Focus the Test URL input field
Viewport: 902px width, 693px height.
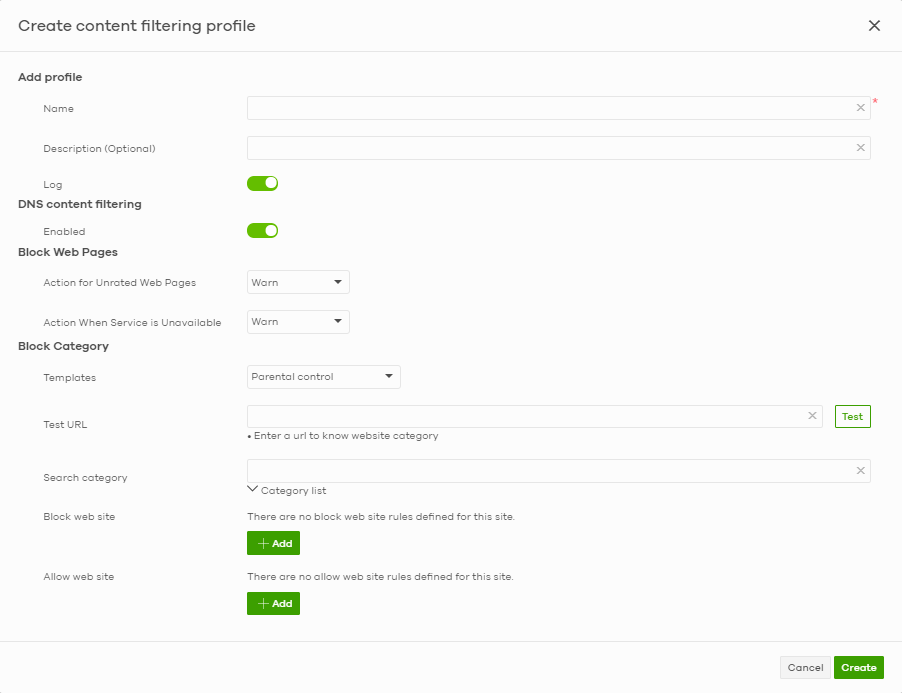[x=527, y=416]
